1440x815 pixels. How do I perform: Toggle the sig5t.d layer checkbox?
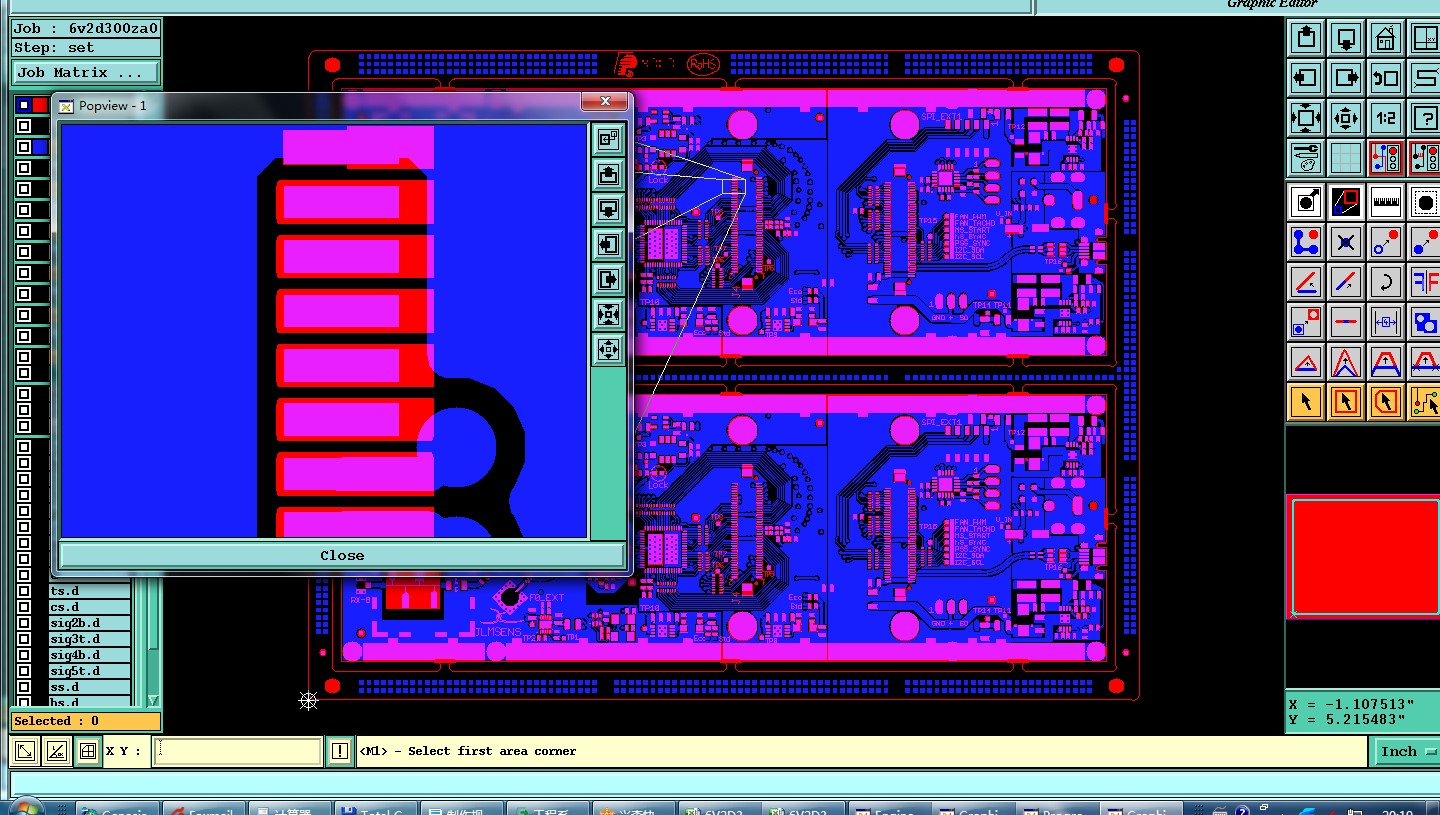[x=25, y=671]
